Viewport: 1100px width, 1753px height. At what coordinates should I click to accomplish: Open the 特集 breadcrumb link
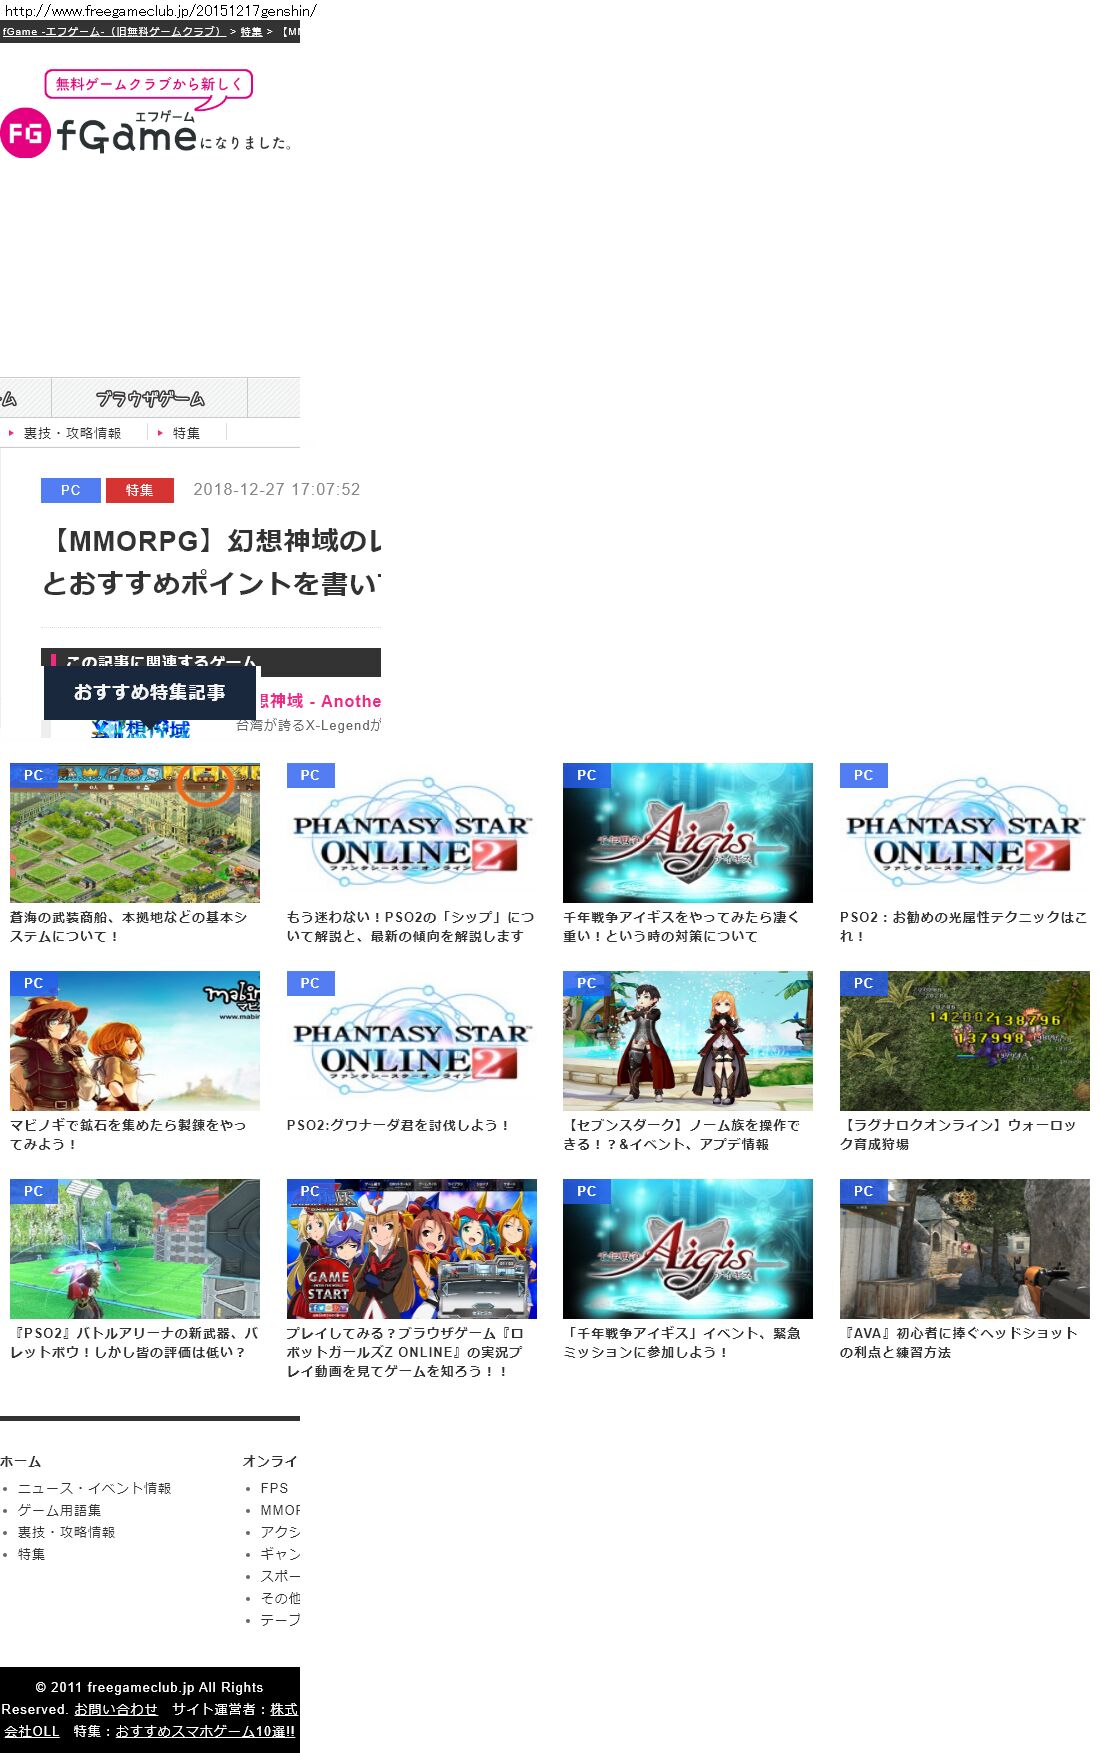251,32
